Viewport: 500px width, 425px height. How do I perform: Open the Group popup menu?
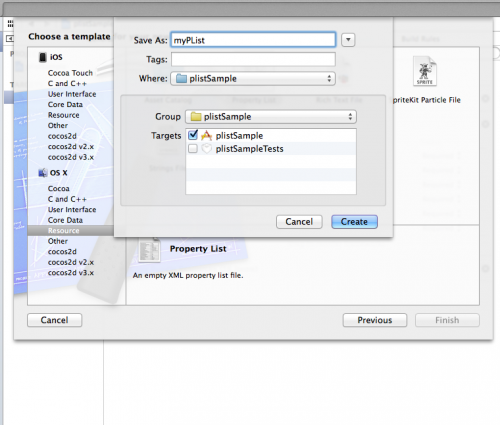coord(271,117)
